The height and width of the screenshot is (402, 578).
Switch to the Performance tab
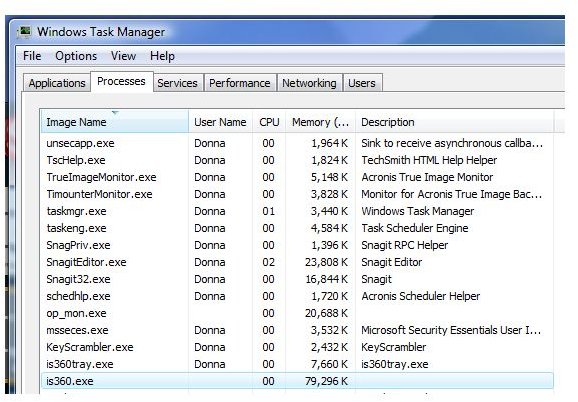click(240, 83)
